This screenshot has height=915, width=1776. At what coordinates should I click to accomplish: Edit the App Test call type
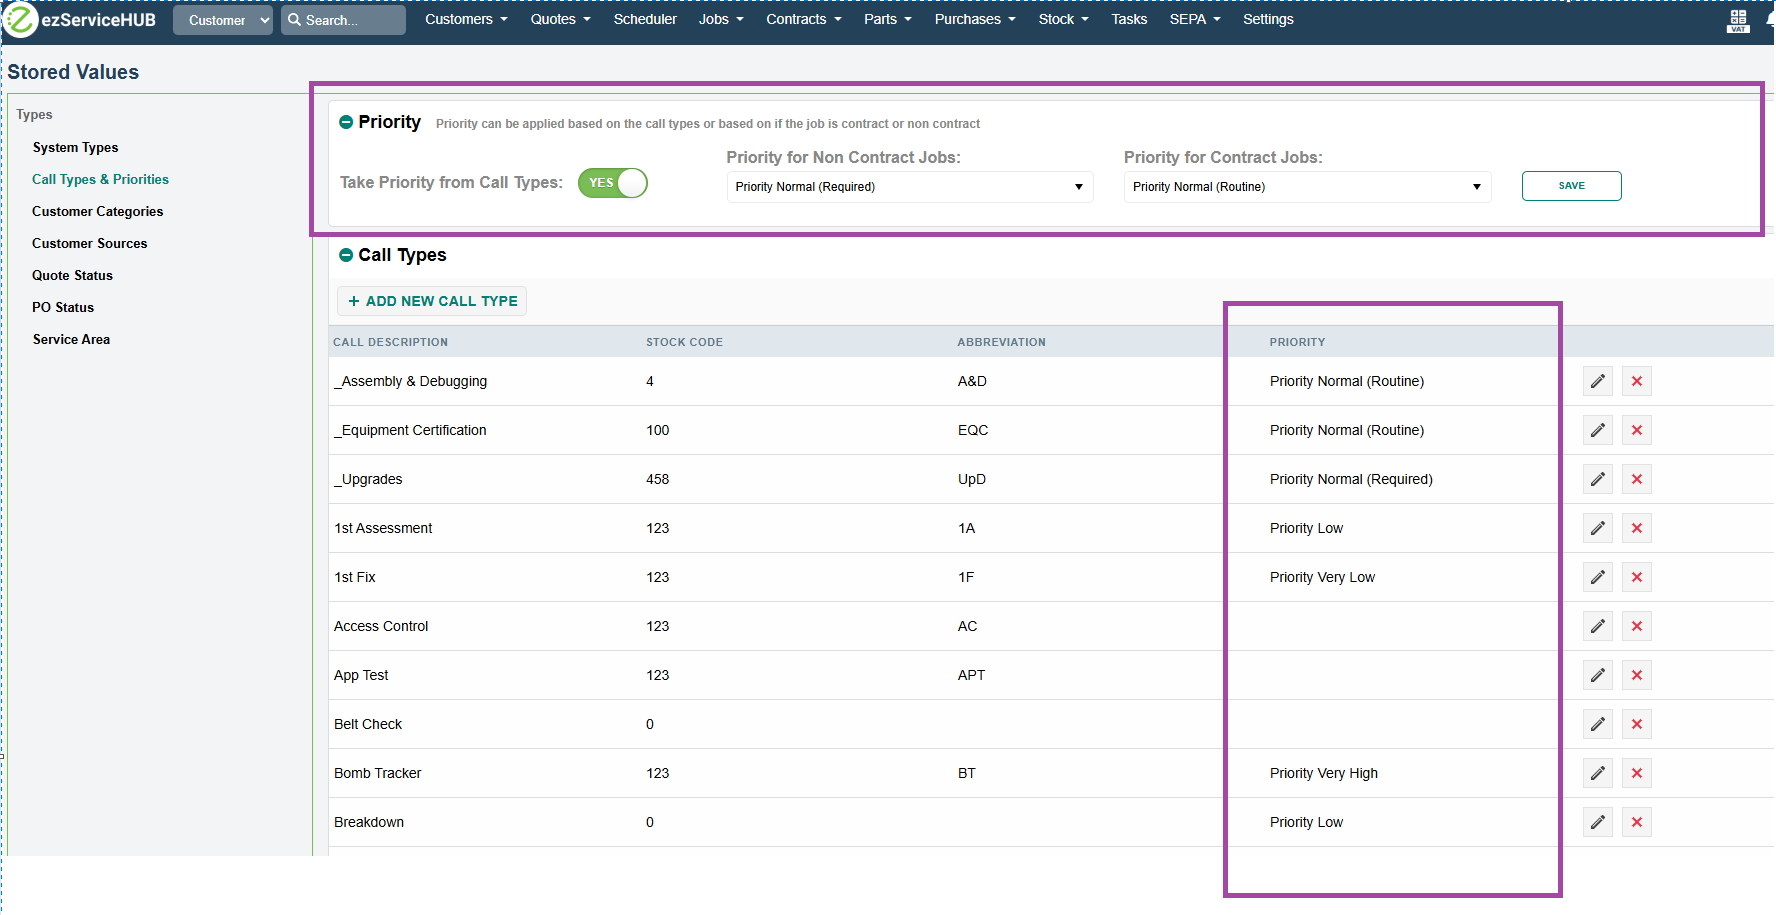pos(1597,675)
